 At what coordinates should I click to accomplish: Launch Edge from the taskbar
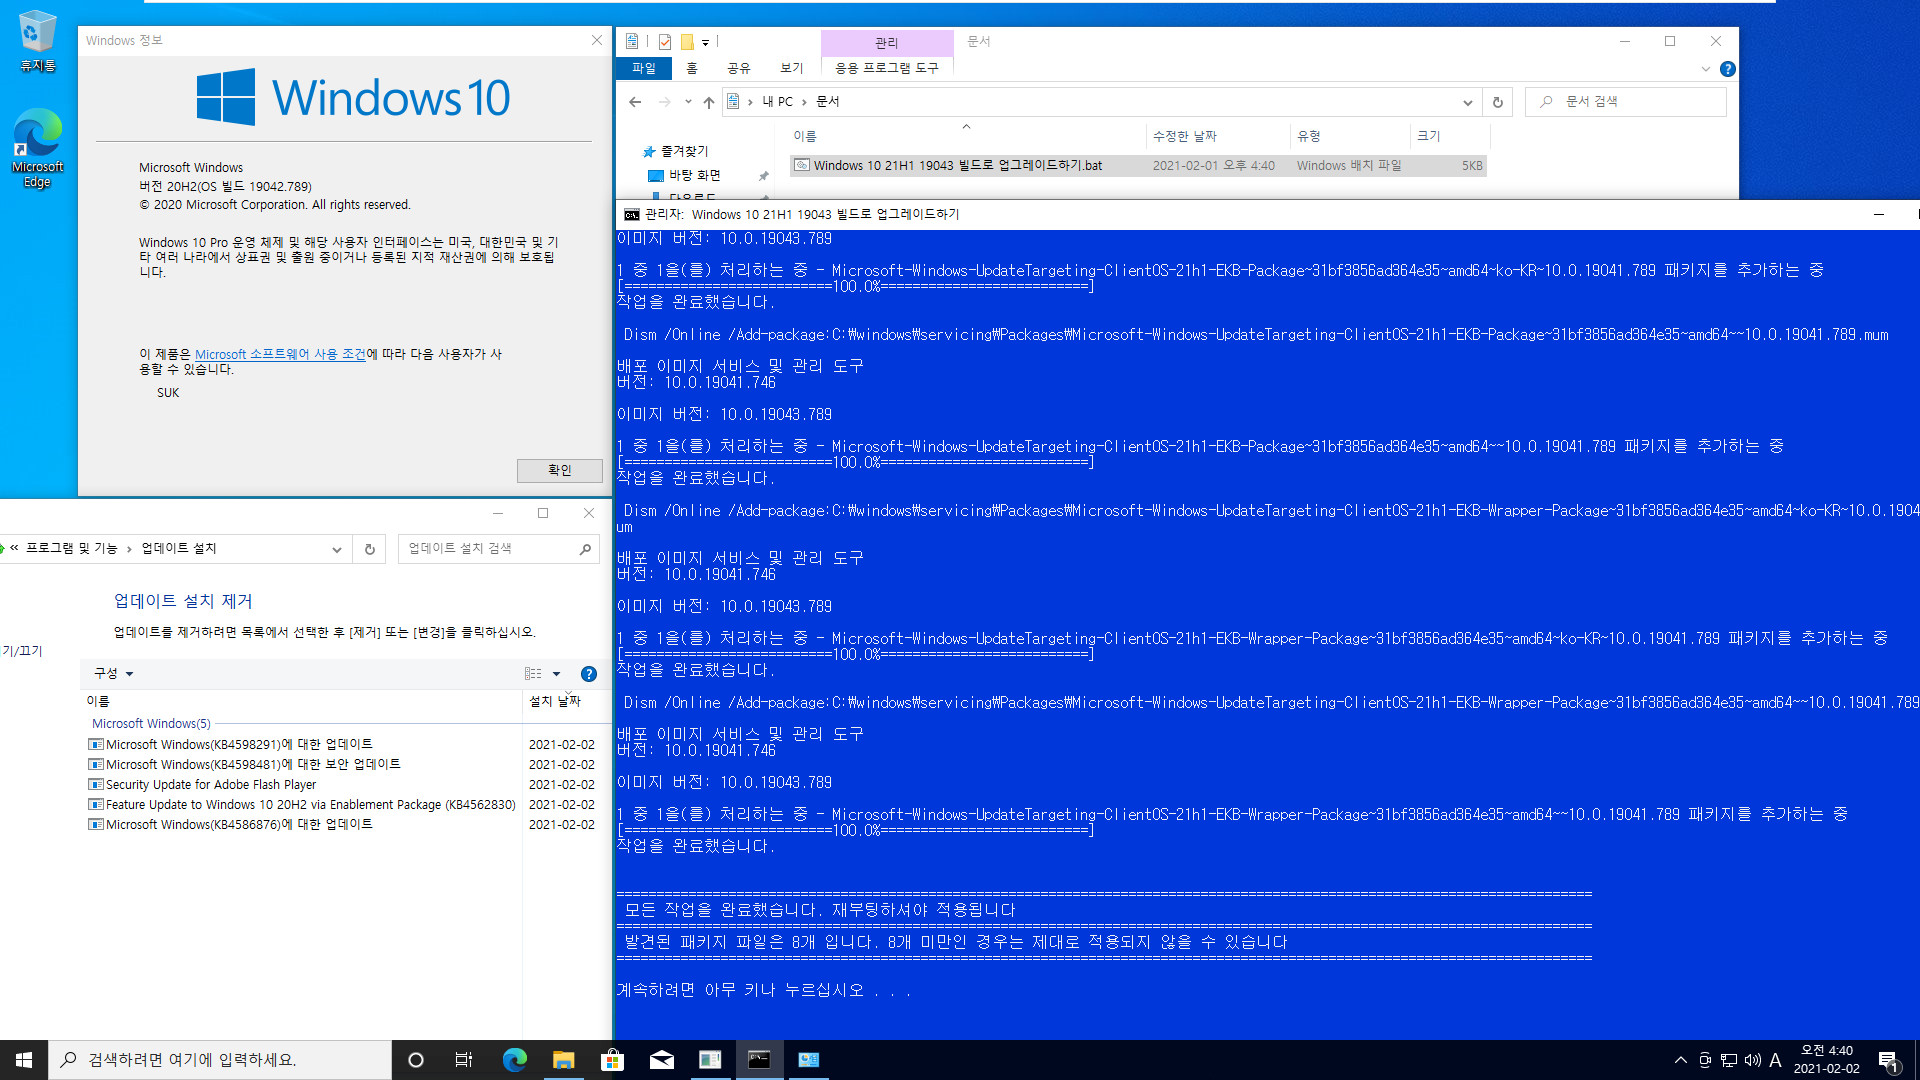click(514, 1060)
